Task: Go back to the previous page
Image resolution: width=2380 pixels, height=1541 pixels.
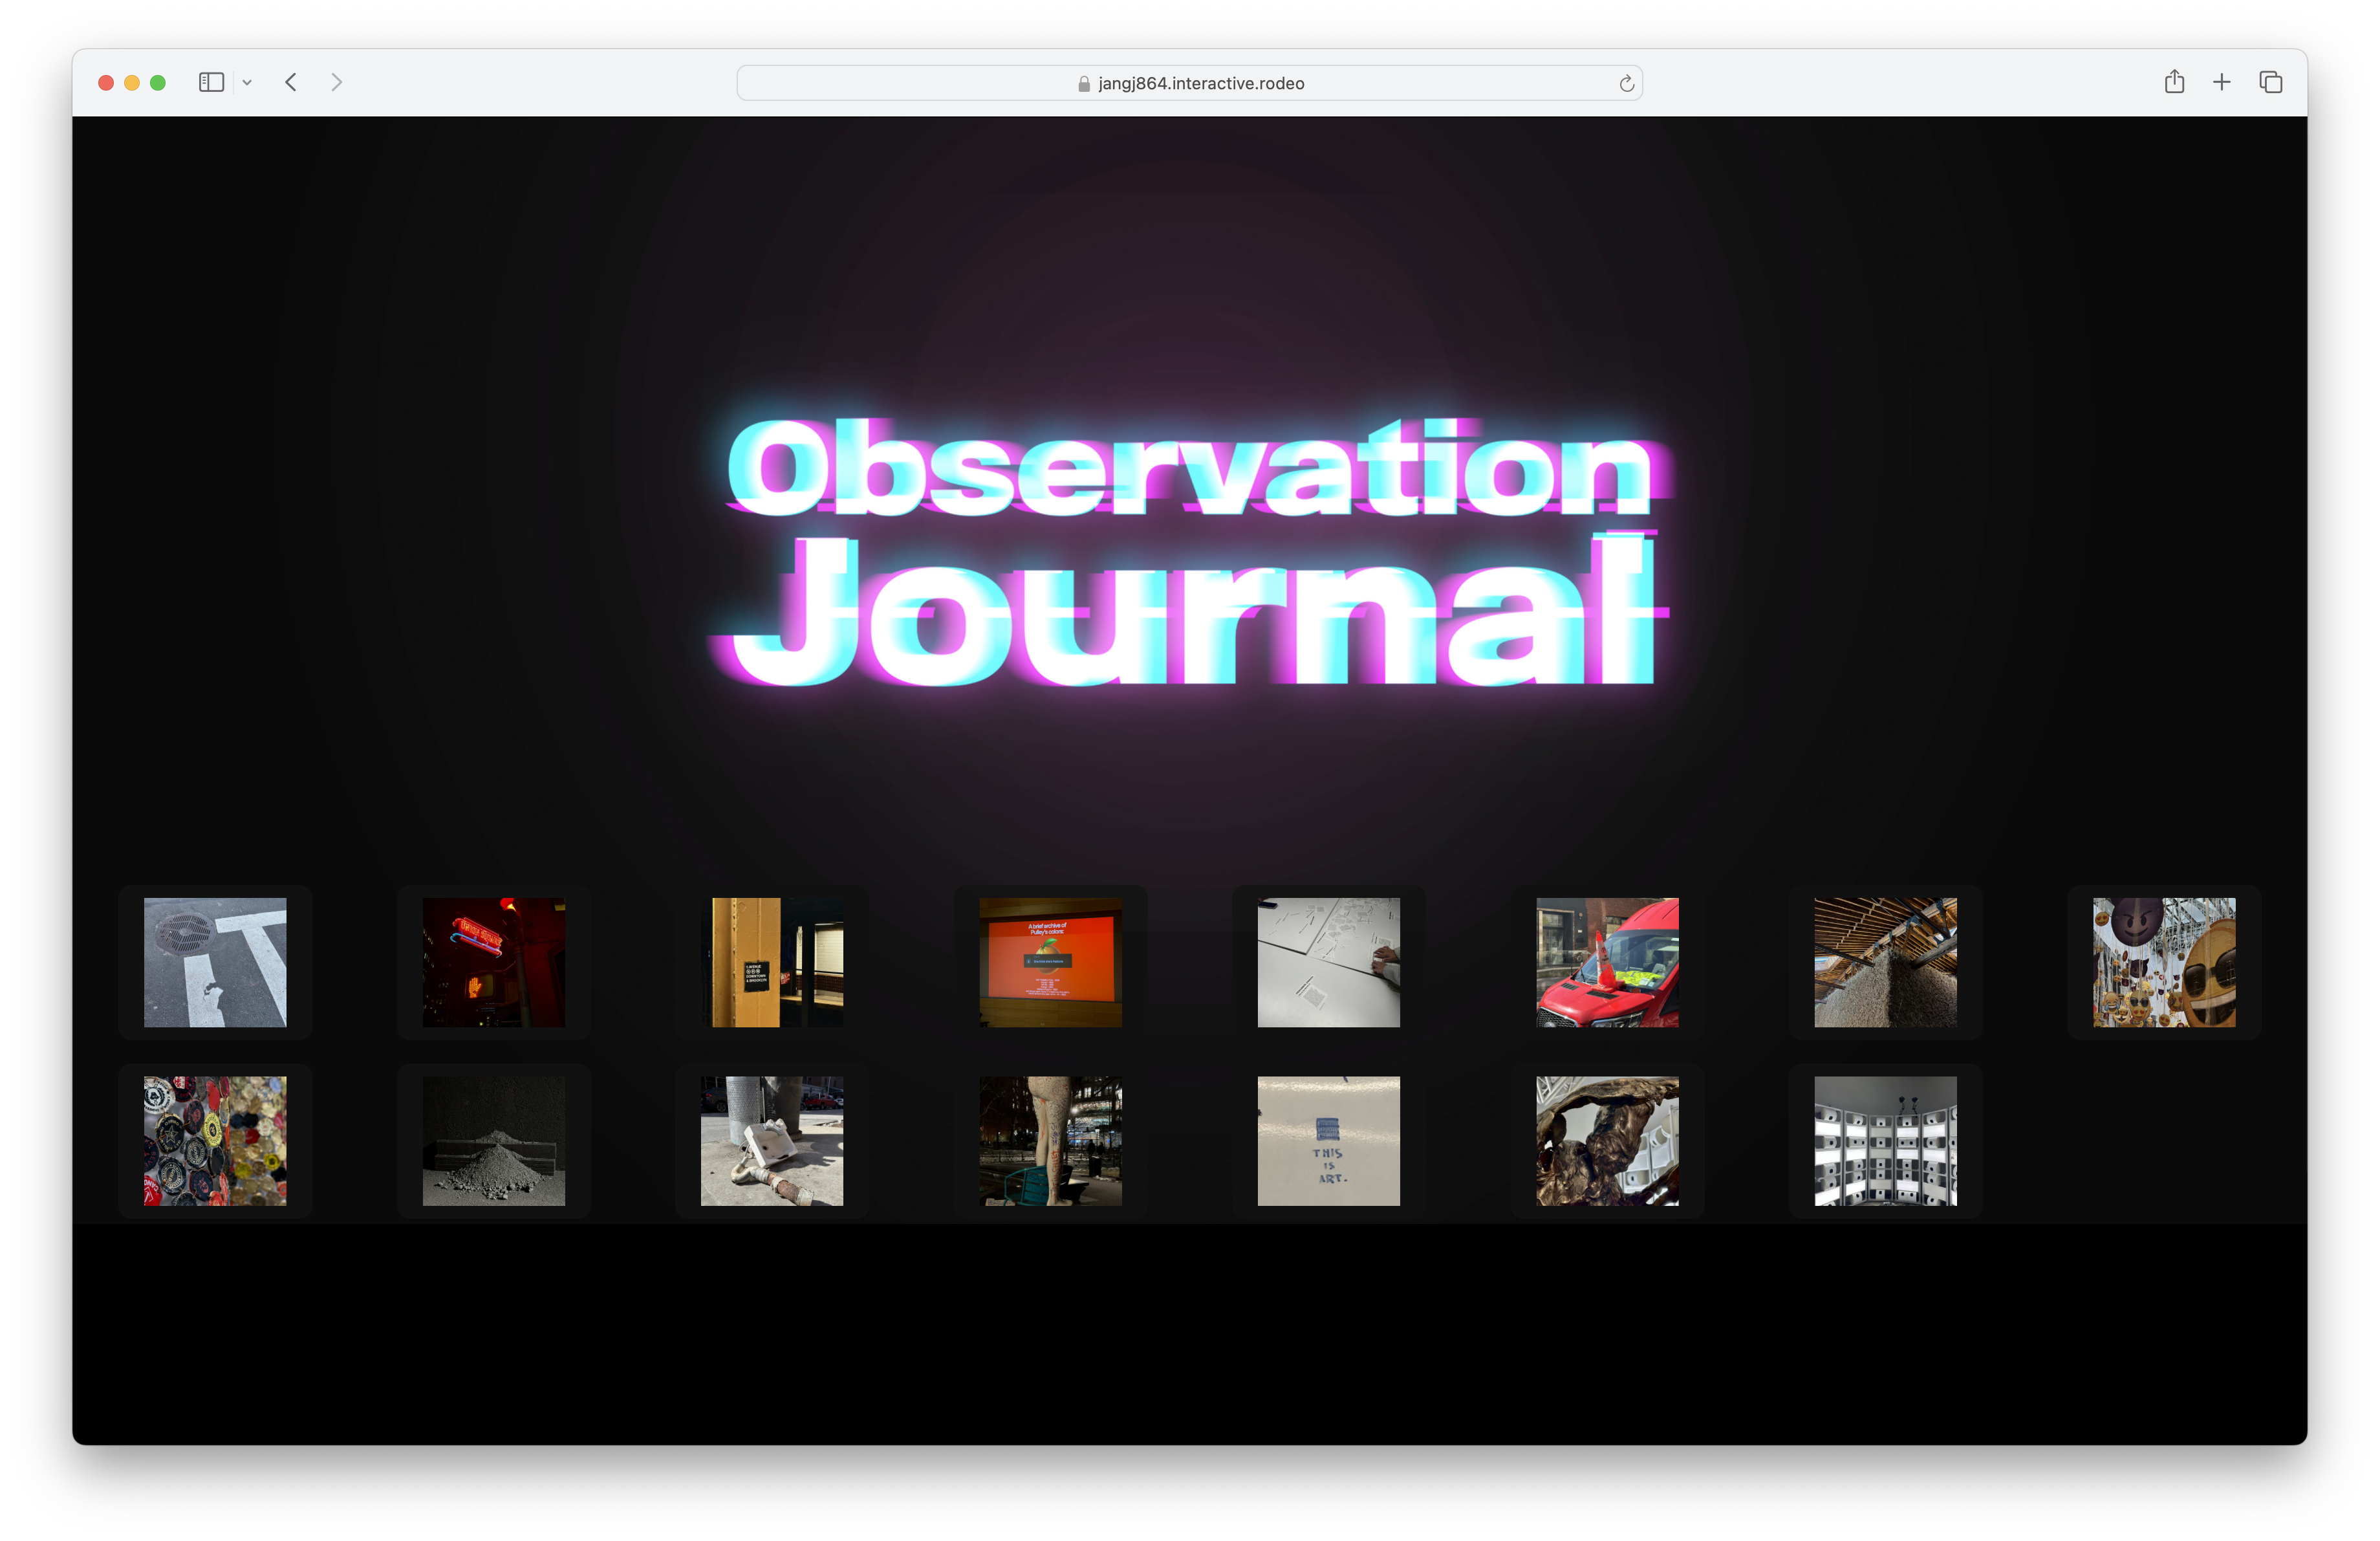Action: click(291, 82)
